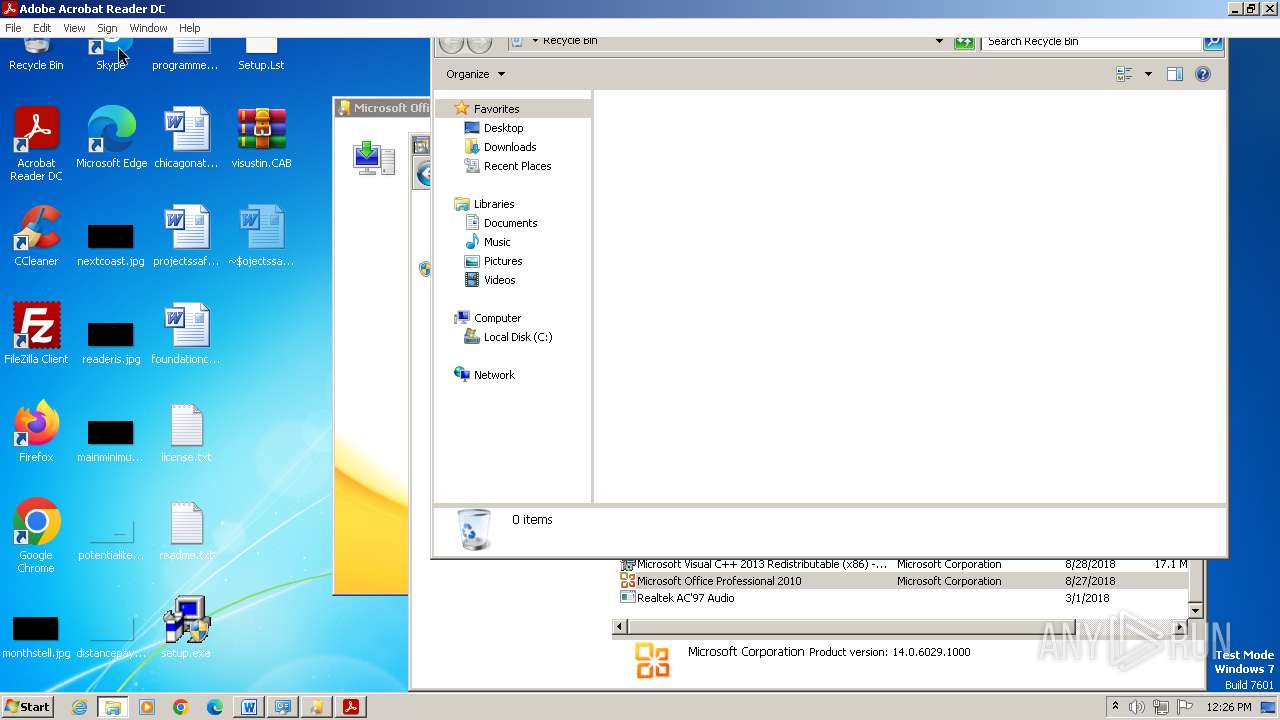Select the setup.exe installer icon
Screen dimensions: 1280x720
186,627
